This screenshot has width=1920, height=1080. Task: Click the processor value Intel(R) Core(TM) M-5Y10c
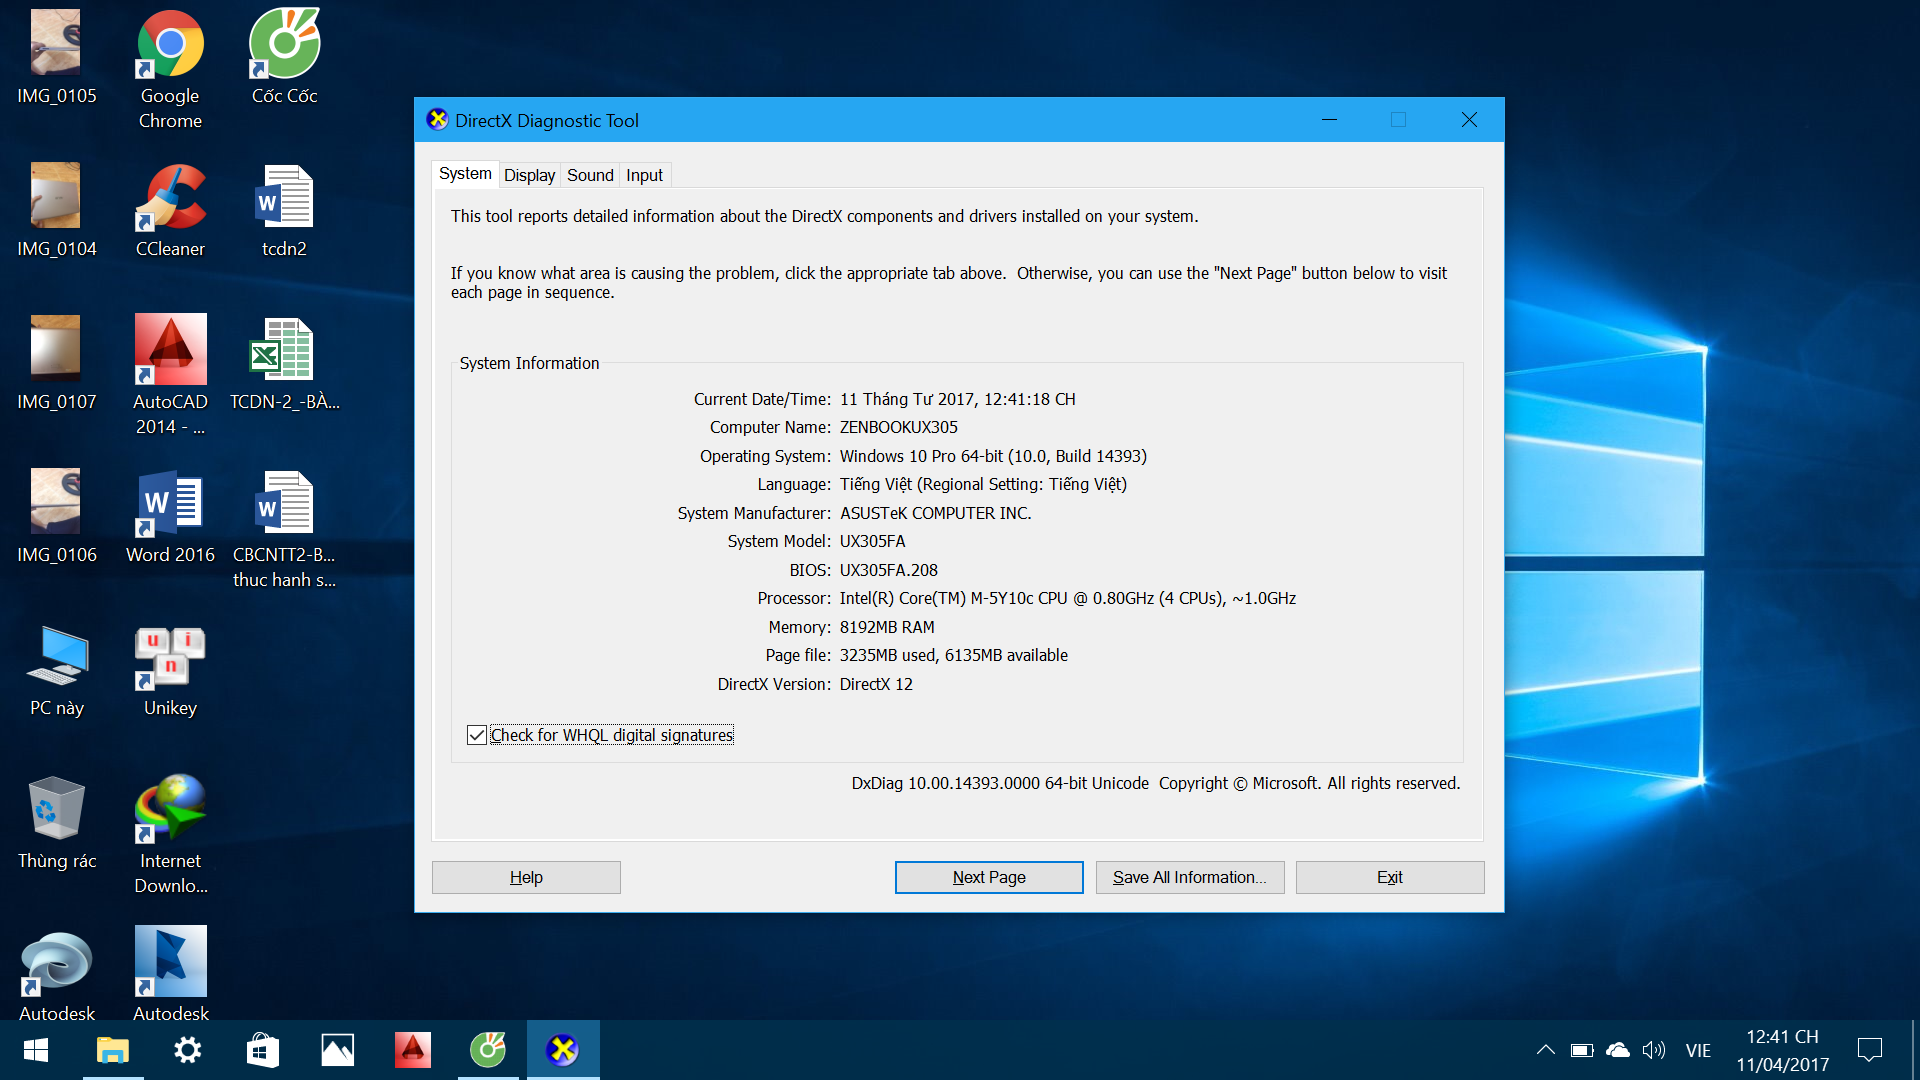[x=1068, y=598]
